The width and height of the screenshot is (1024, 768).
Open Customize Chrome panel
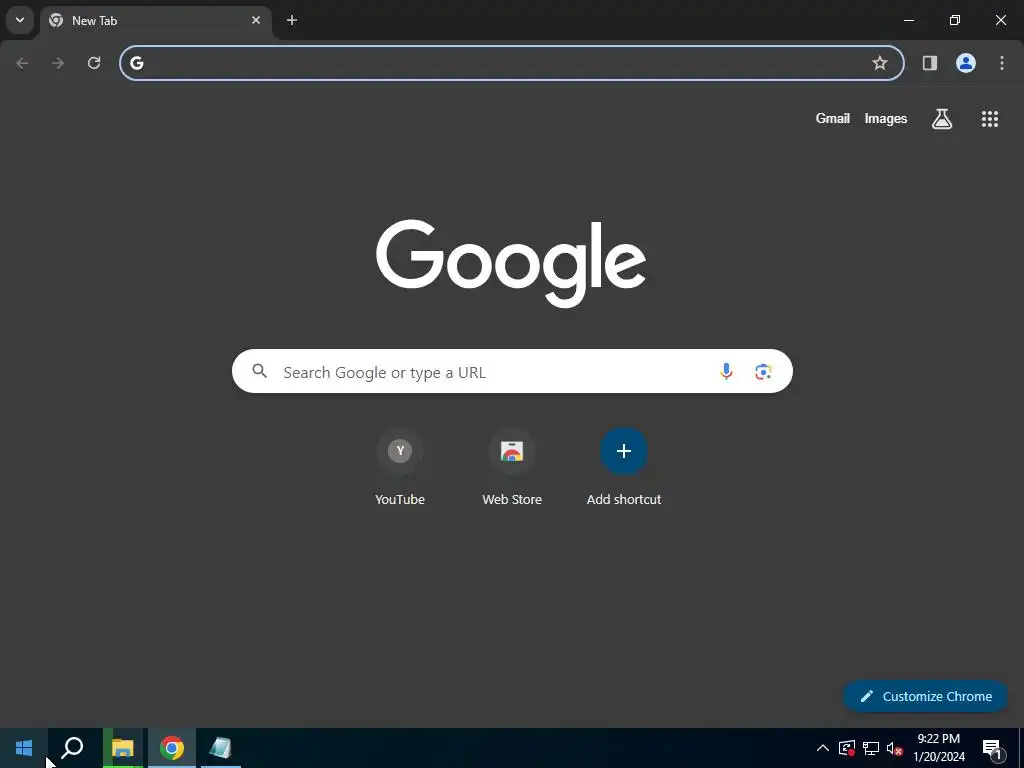point(925,696)
